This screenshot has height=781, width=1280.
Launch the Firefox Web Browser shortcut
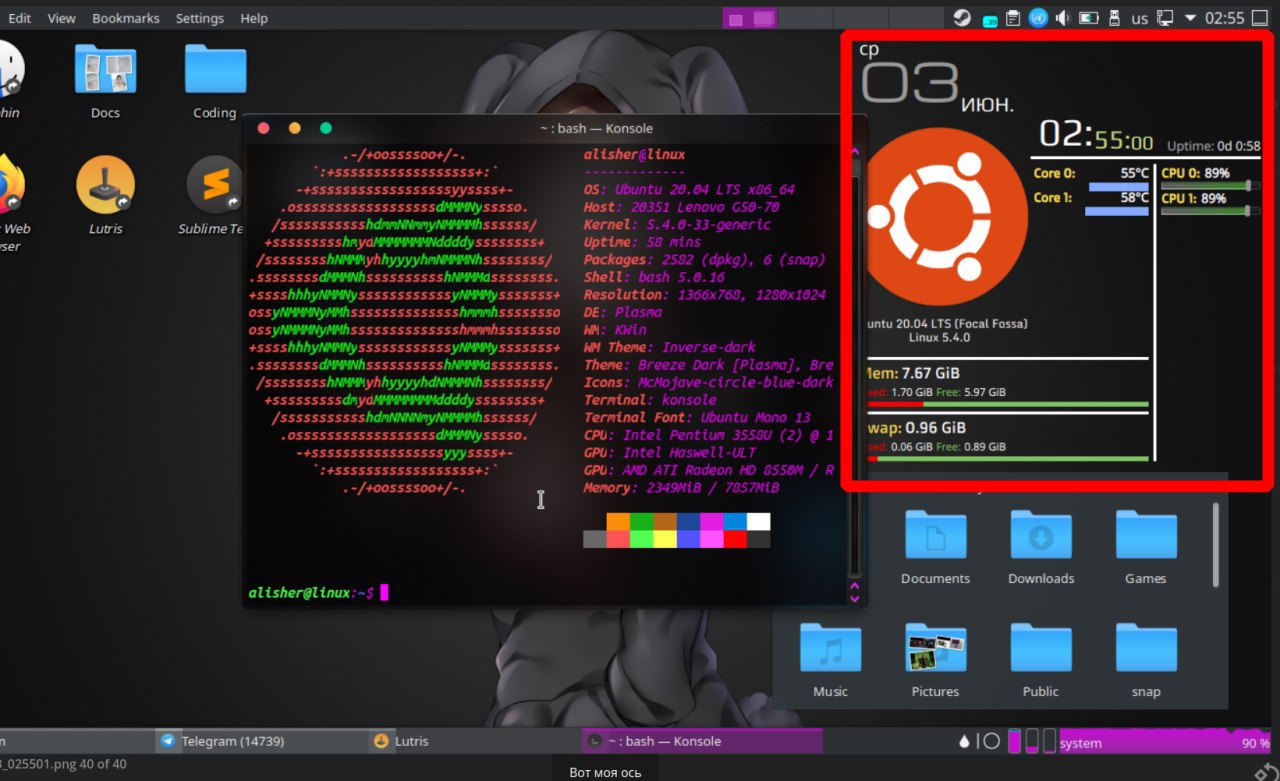10,200
